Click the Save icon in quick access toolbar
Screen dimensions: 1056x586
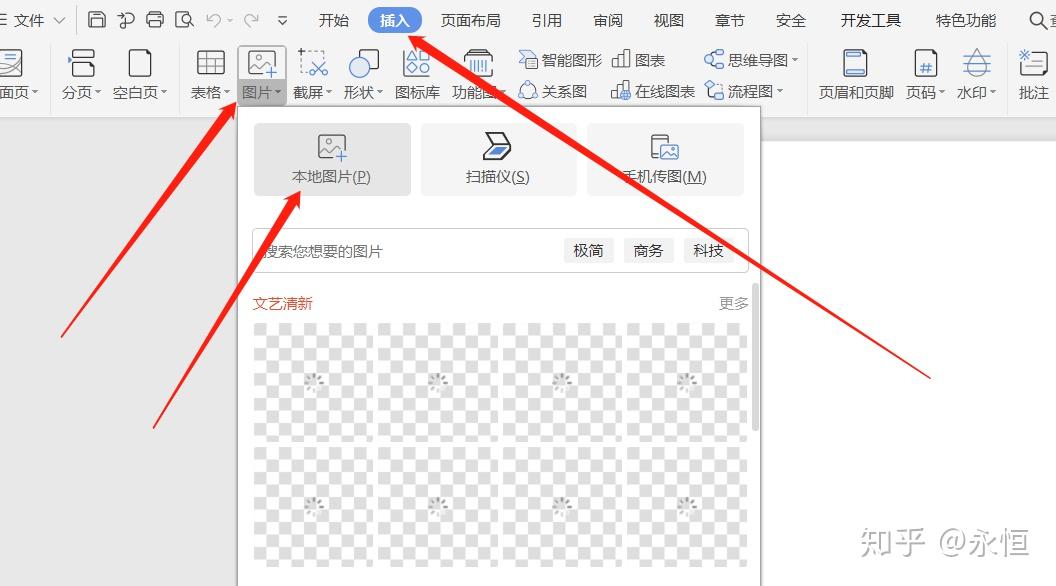click(x=96, y=20)
